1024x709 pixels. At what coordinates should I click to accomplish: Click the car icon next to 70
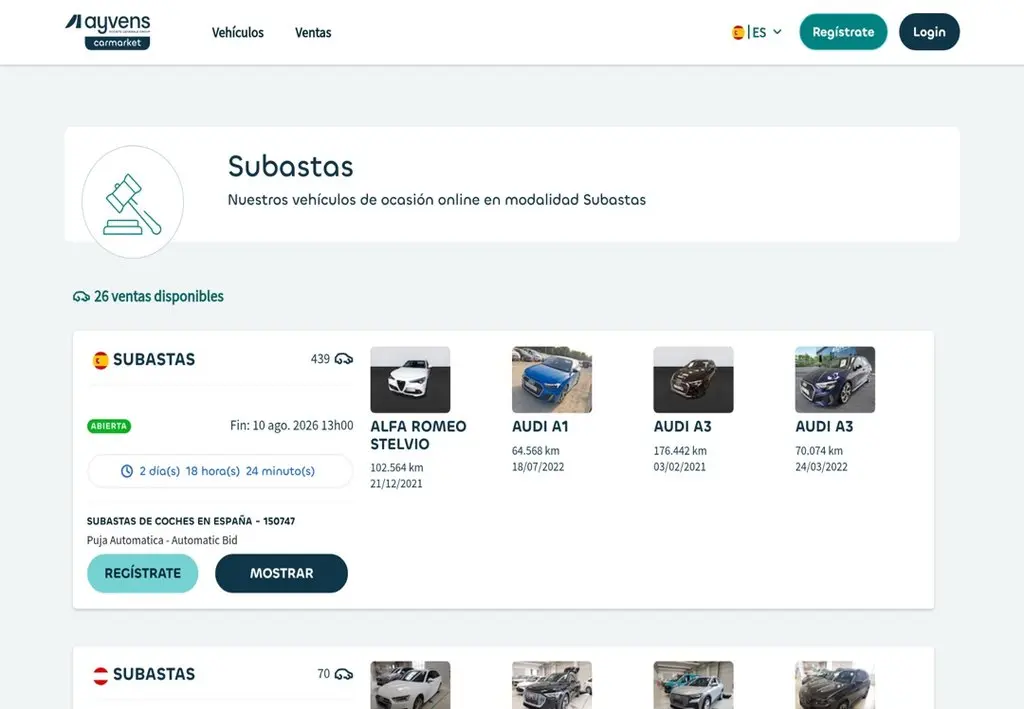coord(344,674)
